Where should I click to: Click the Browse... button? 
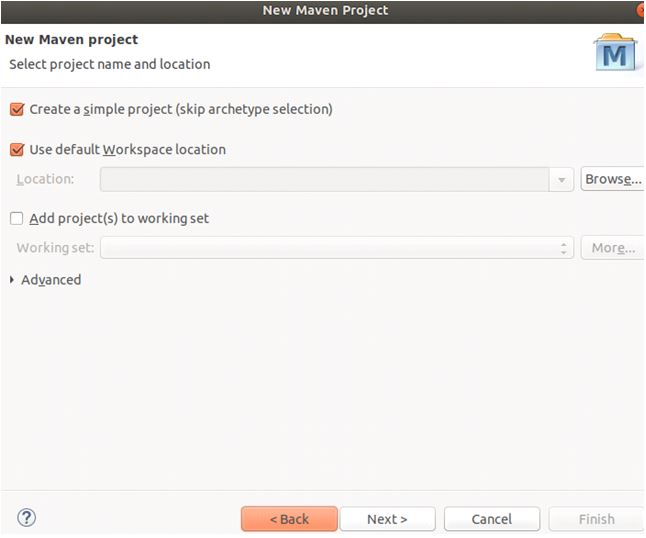click(612, 180)
